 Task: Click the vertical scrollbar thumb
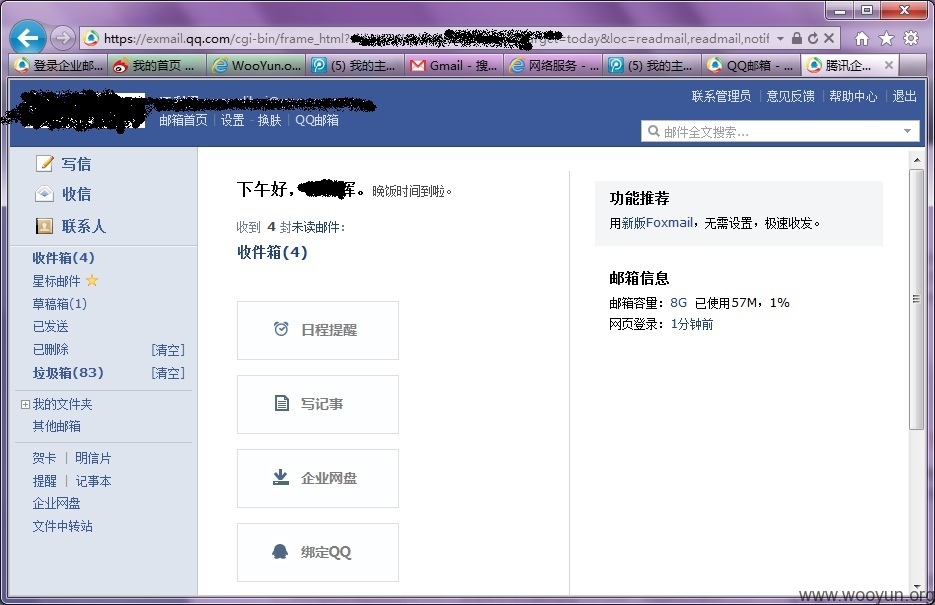[x=916, y=299]
